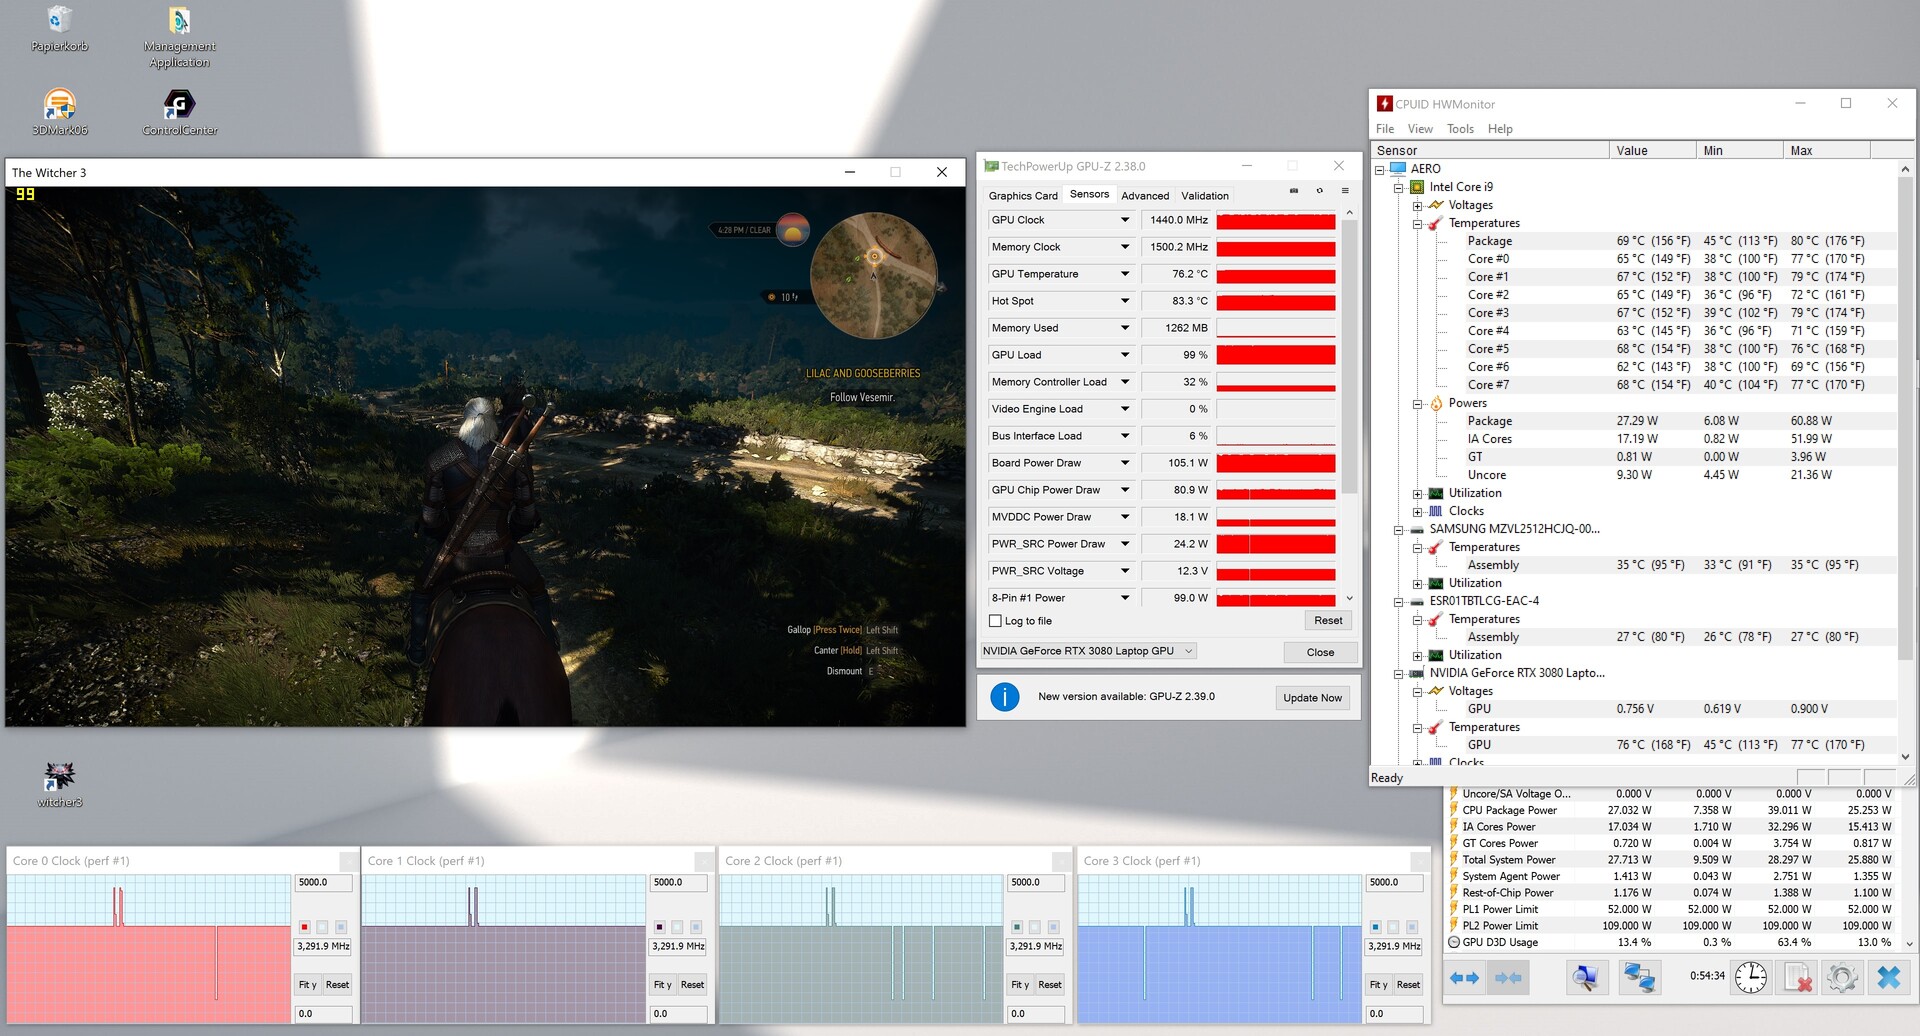Viewport: 1920px width, 1036px height.
Task: Click the Reset button in GPU-Z sensors
Action: (x=1328, y=621)
